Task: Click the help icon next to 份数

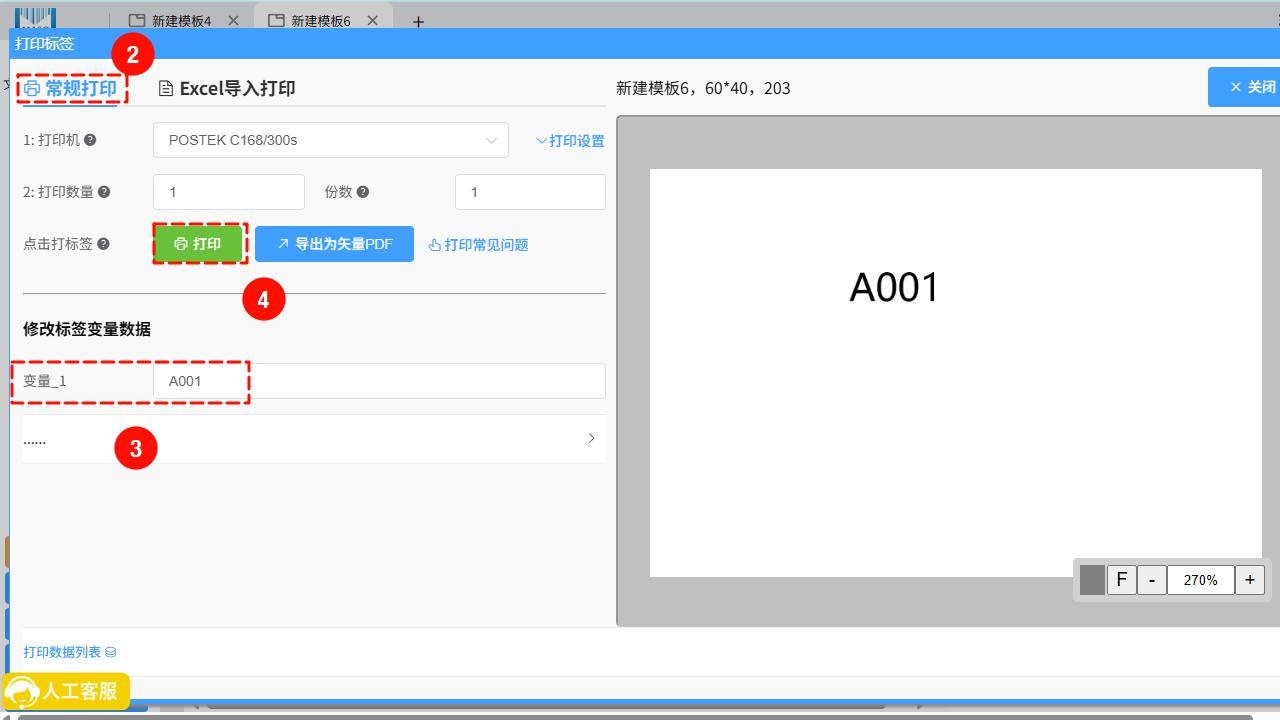Action: 363,192
